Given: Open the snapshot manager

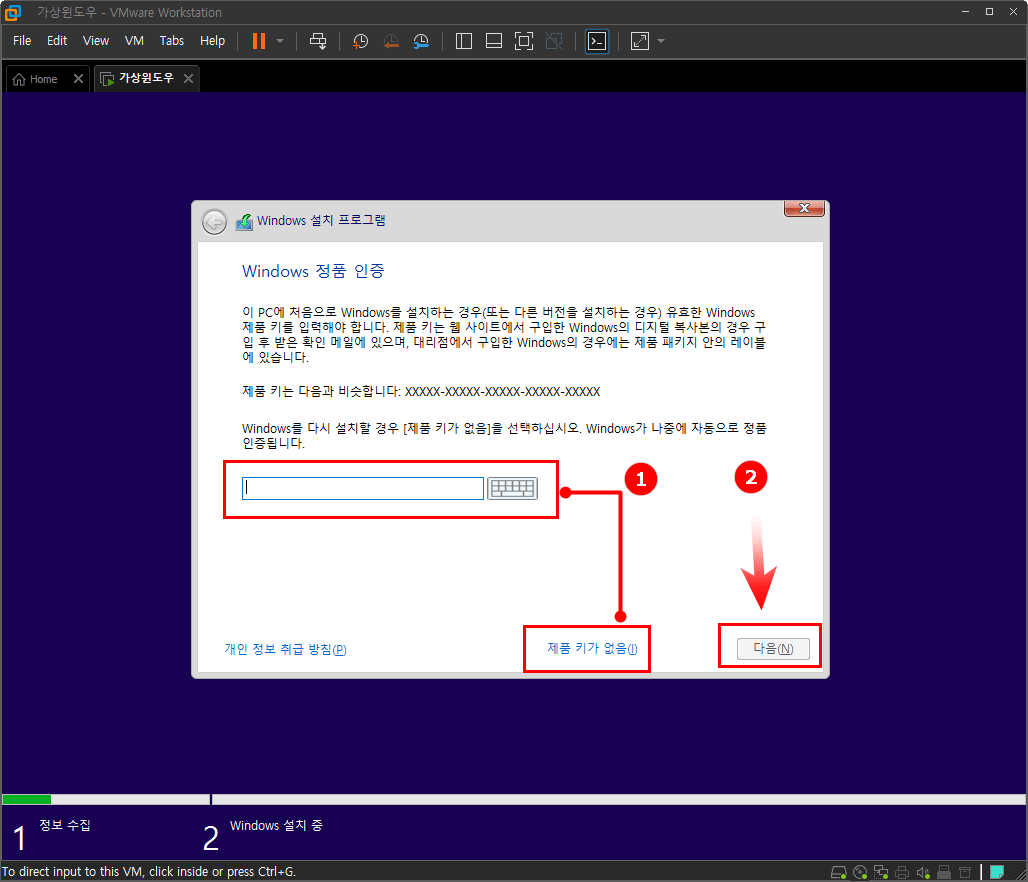Looking at the screenshot, I should (x=421, y=41).
